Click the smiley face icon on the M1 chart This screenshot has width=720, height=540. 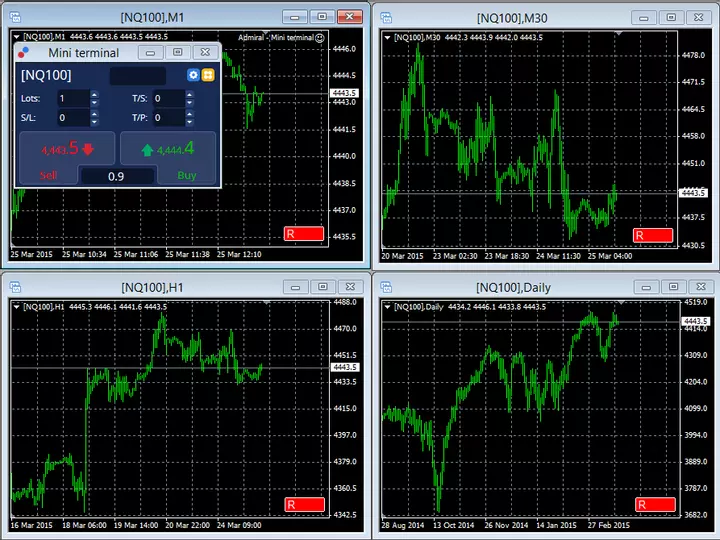point(320,38)
